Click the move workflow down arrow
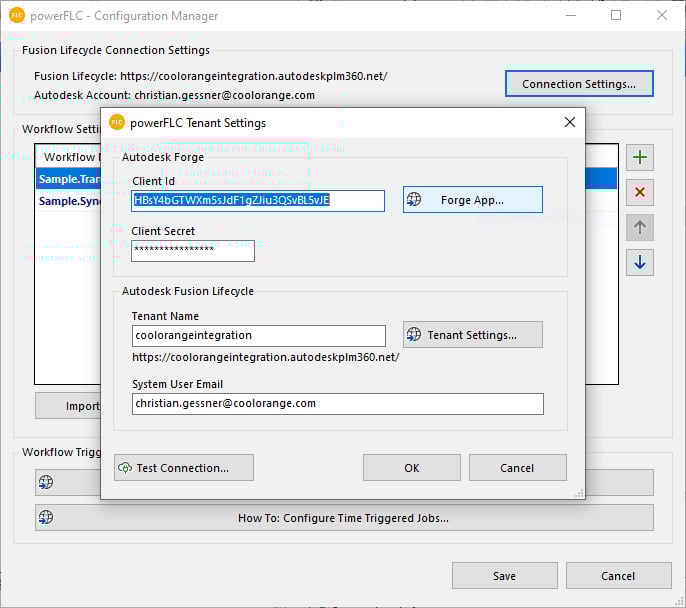This screenshot has width=686, height=608. pyautogui.click(x=640, y=262)
